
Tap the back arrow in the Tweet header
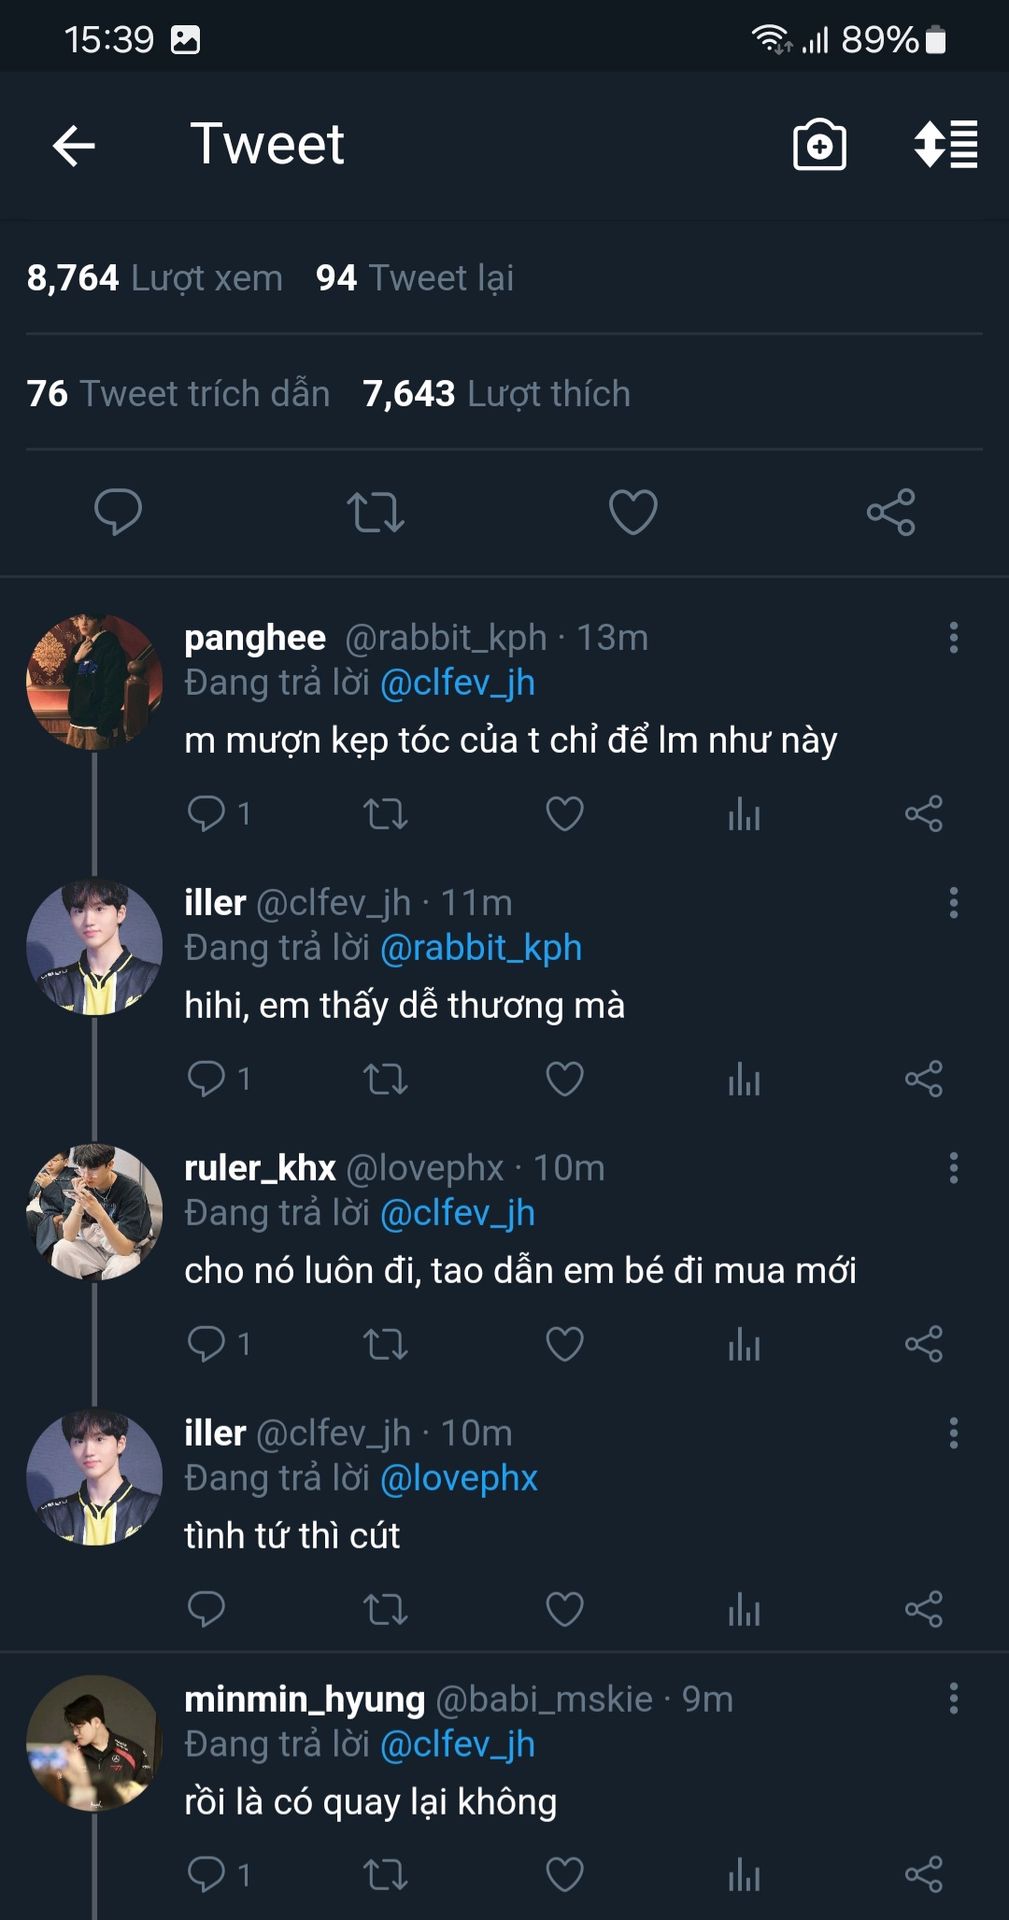click(74, 146)
